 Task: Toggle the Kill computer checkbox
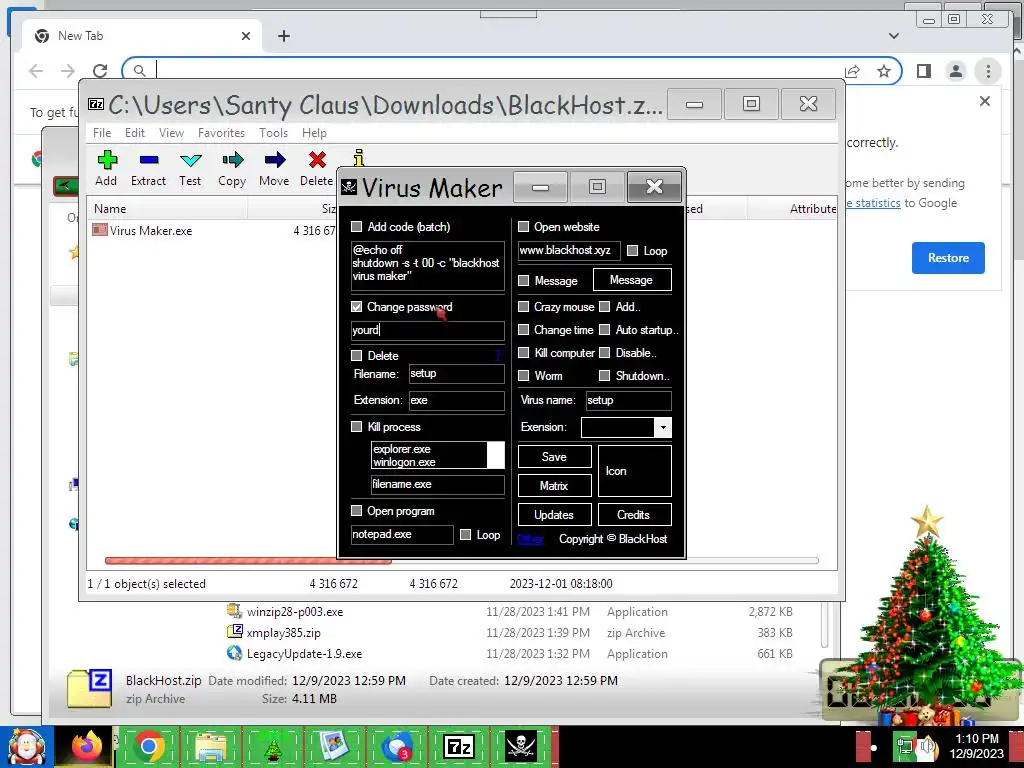pos(524,353)
